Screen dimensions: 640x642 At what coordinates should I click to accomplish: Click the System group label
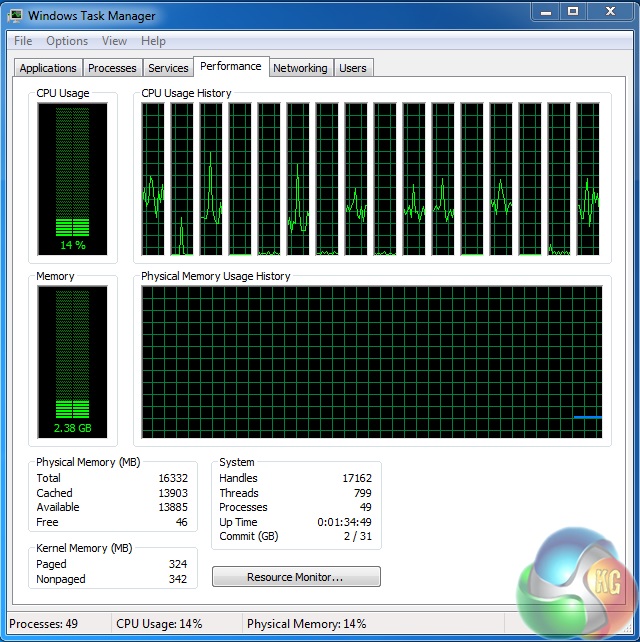[237, 462]
